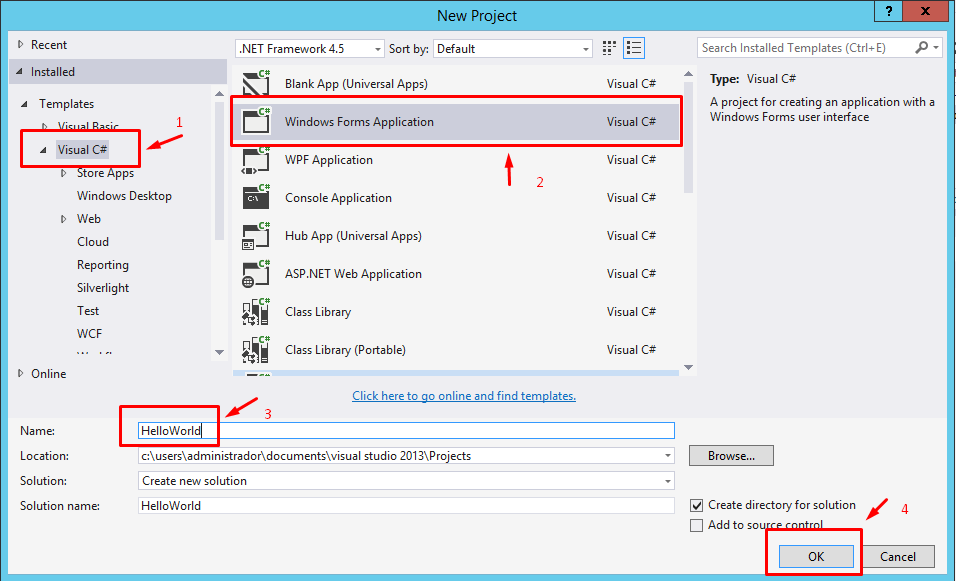
Task: Select the Blank App (Universal Apps) text
Action: (x=356, y=84)
